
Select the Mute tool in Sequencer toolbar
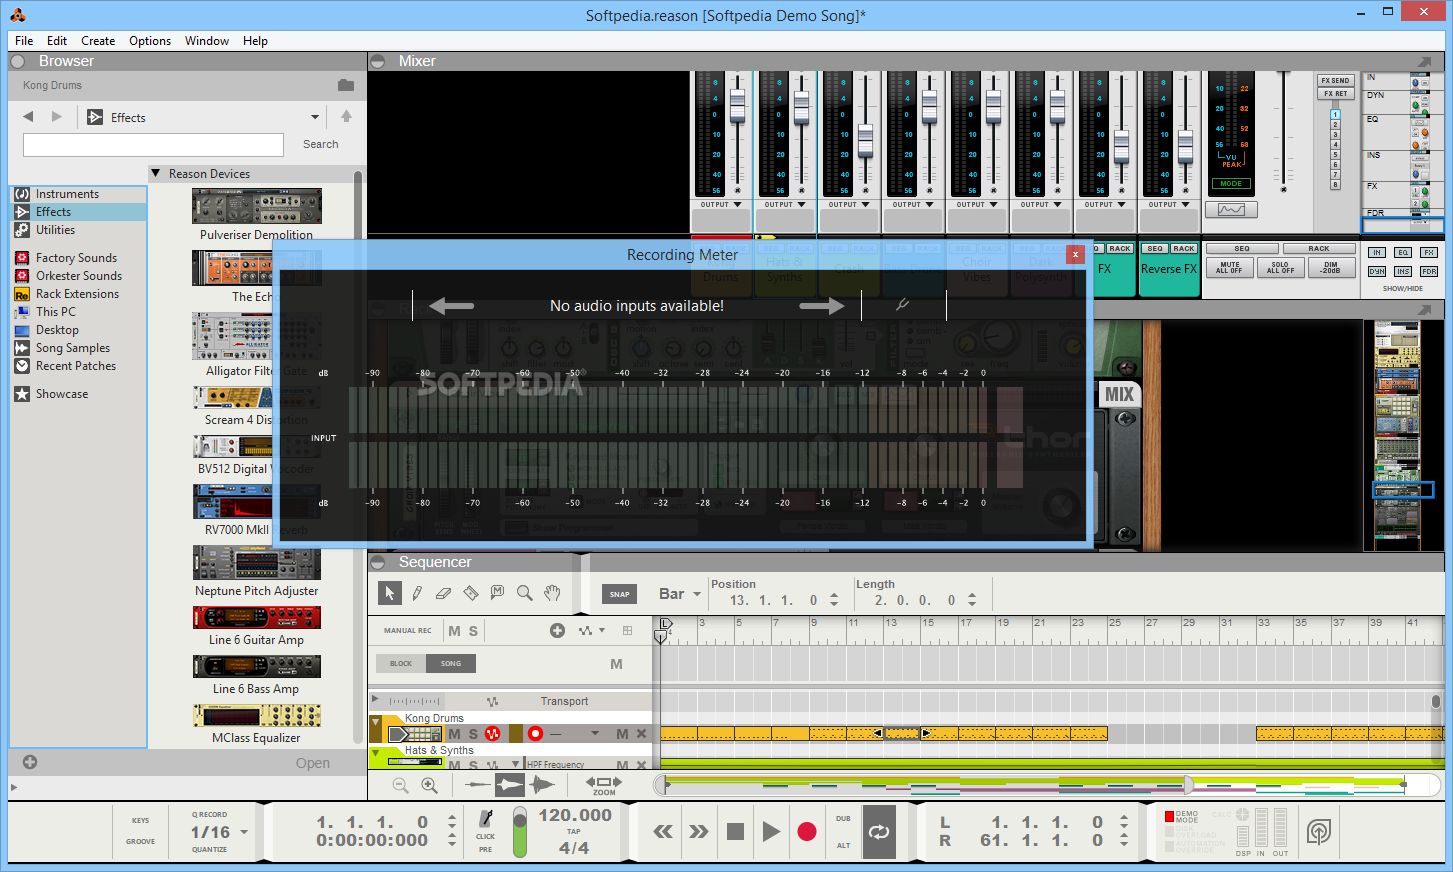(x=497, y=593)
